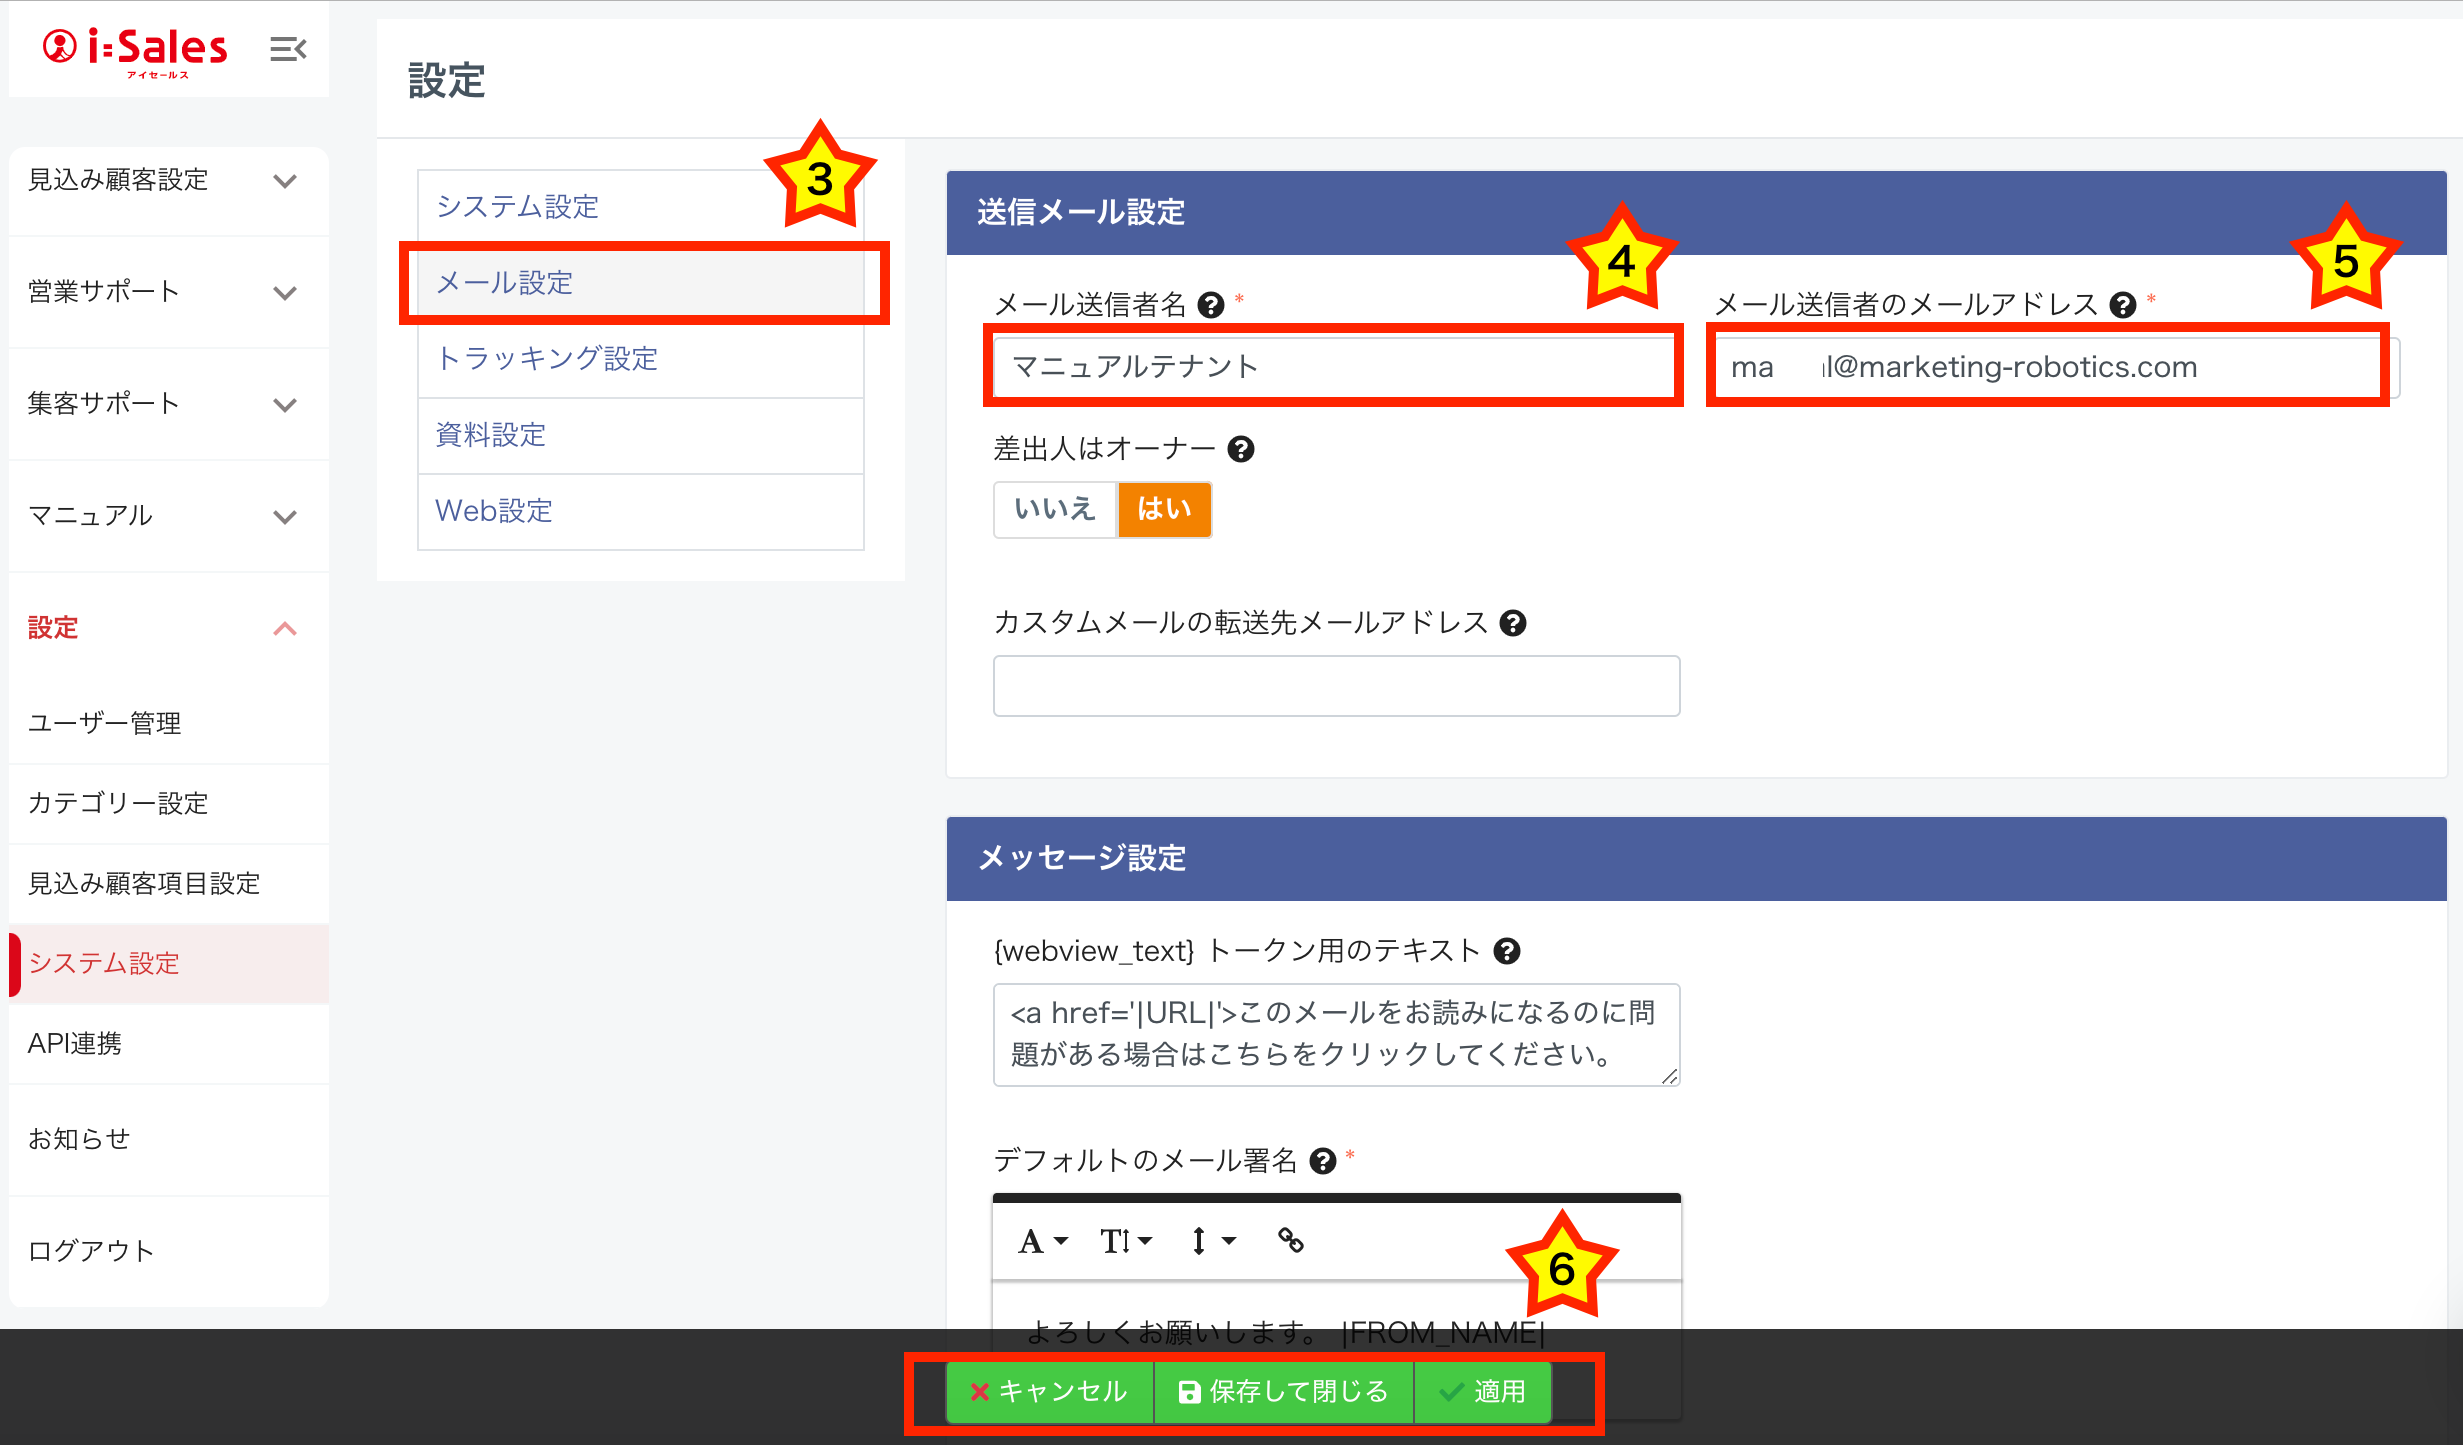Click help icon beside カスタムメールの転送先メールアドレス
The image size is (2463, 1445).
tap(1513, 623)
